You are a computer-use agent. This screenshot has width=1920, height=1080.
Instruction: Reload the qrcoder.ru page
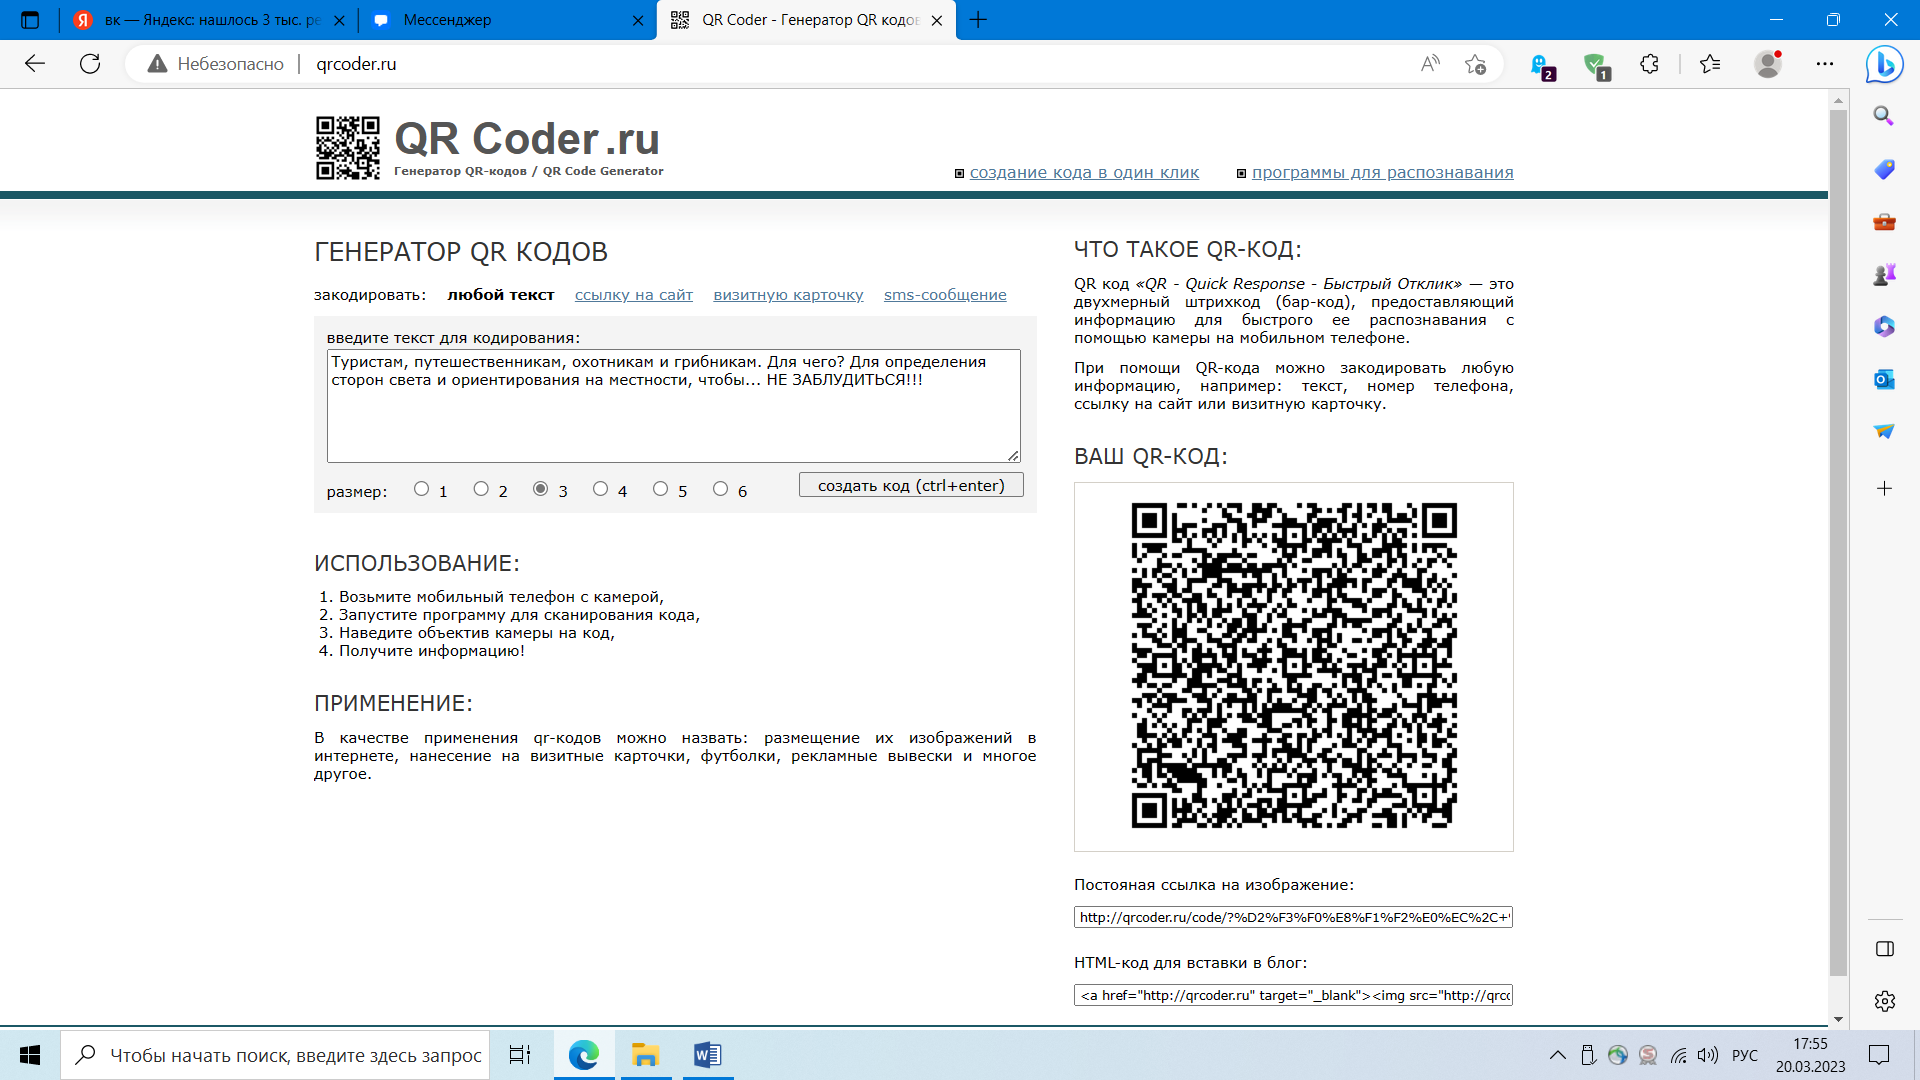(90, 64)
